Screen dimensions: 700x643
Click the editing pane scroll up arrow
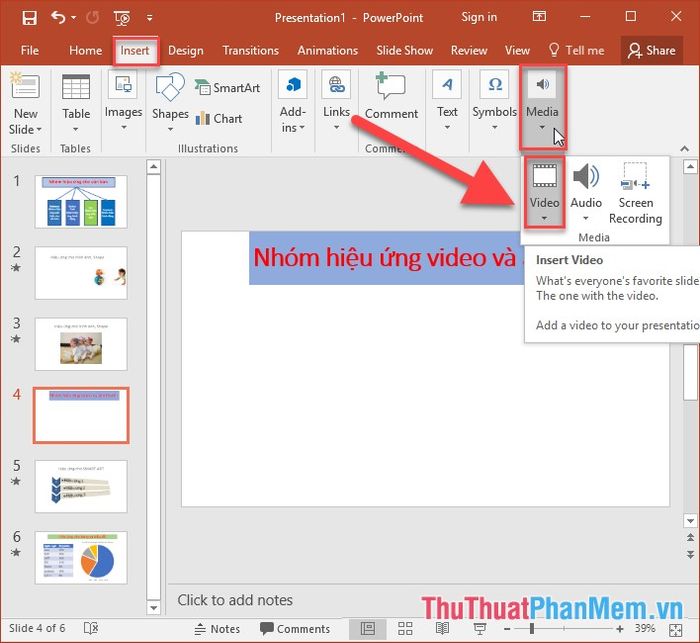pos(690,167)
